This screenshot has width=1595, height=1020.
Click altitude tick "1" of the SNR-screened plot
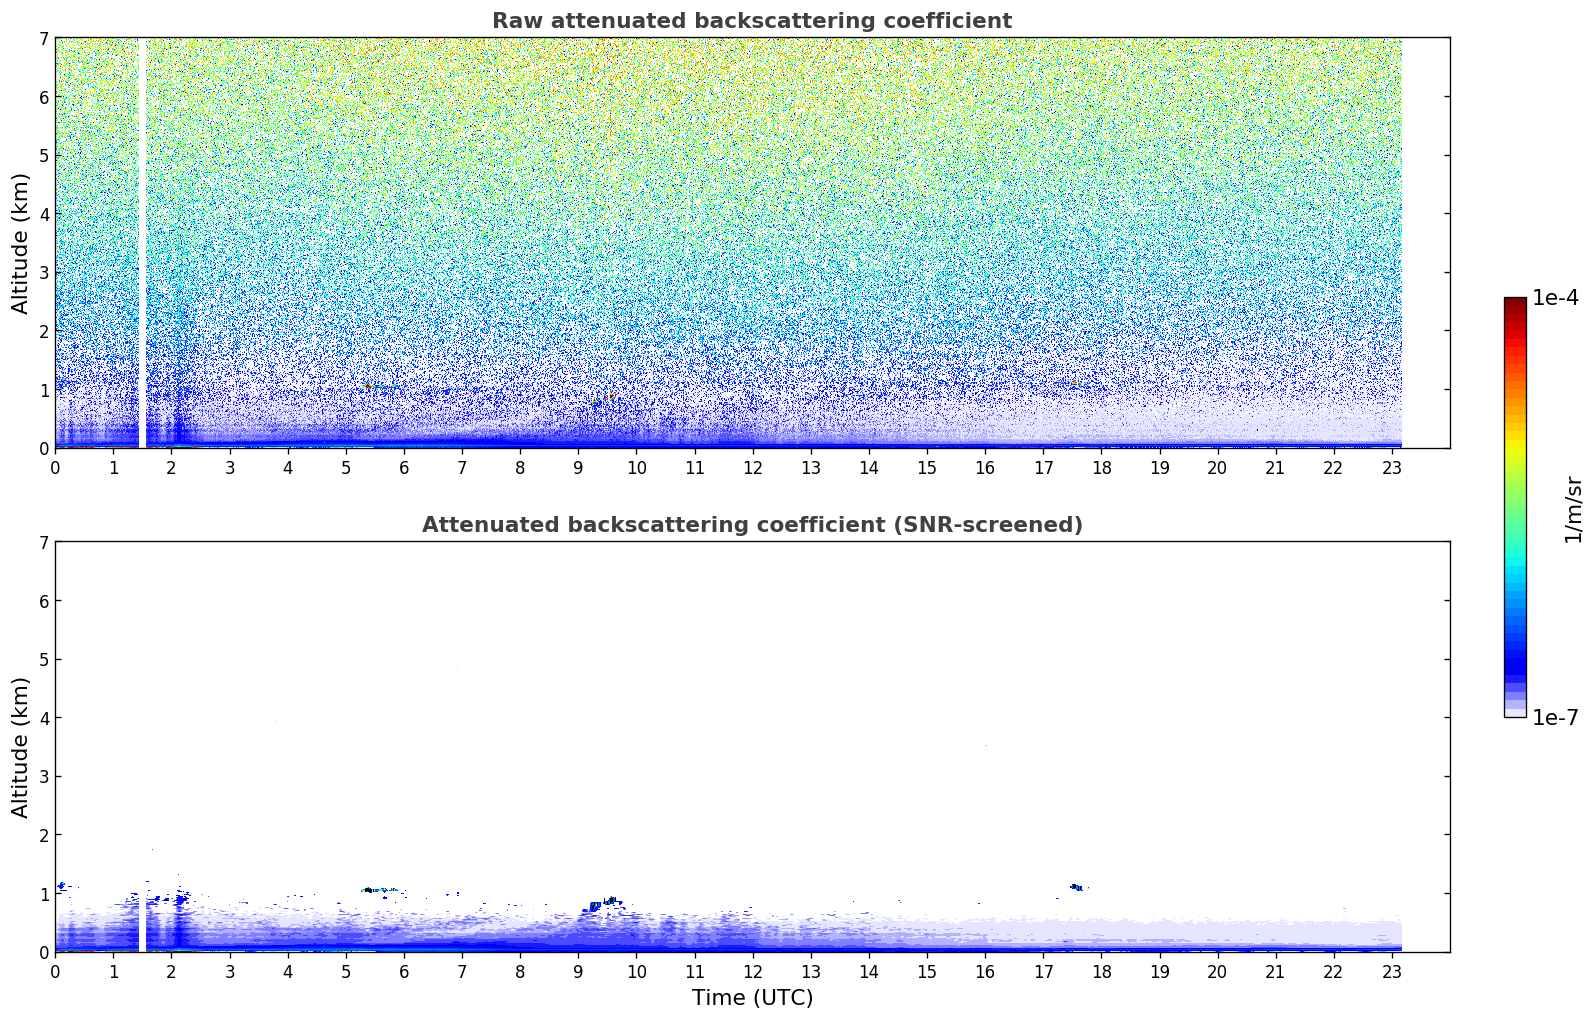coord(44,894)
